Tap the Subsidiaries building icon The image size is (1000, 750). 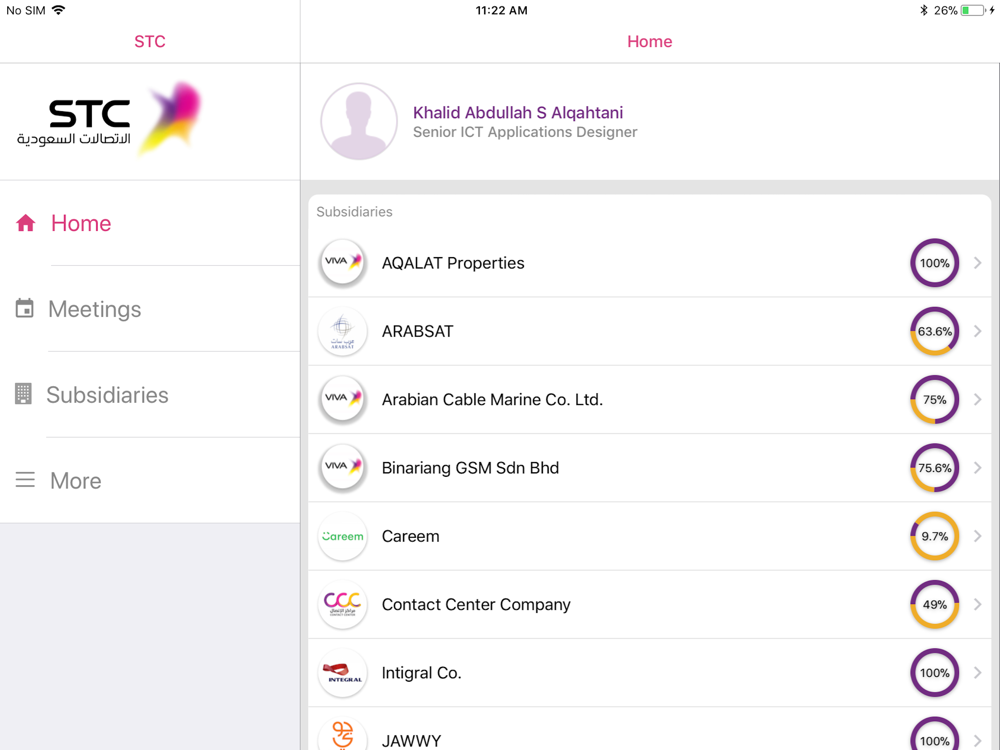[x=23, y=394]
